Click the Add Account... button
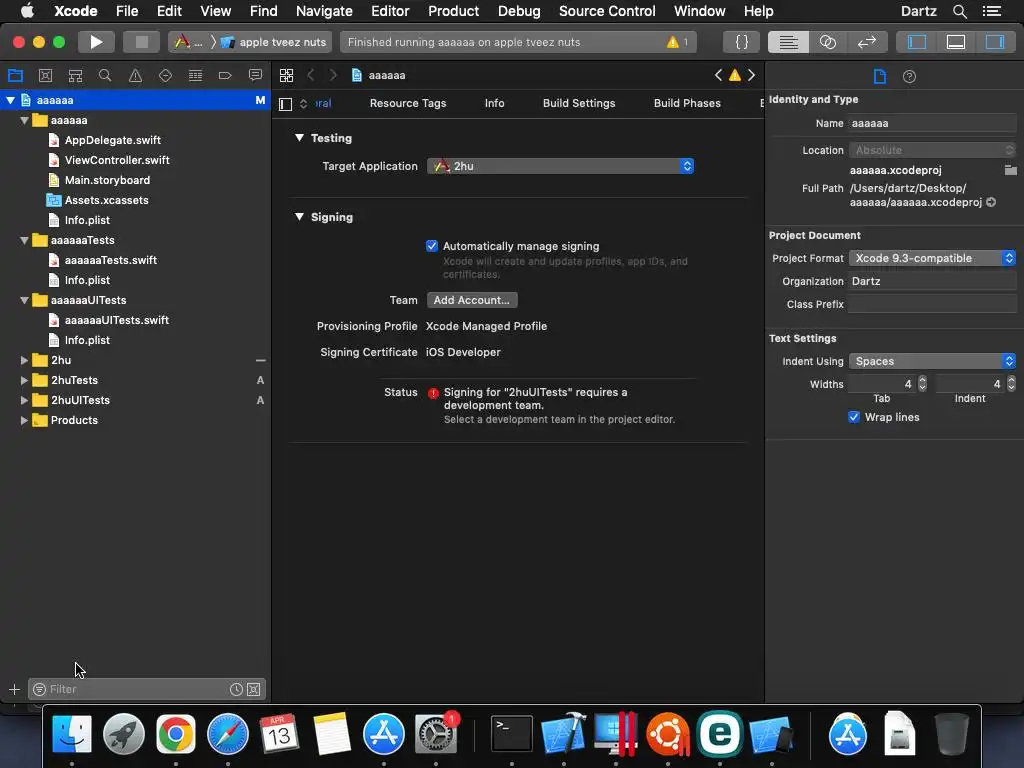1024x768 pixels. pyautogui.click(x=472, y=300)
